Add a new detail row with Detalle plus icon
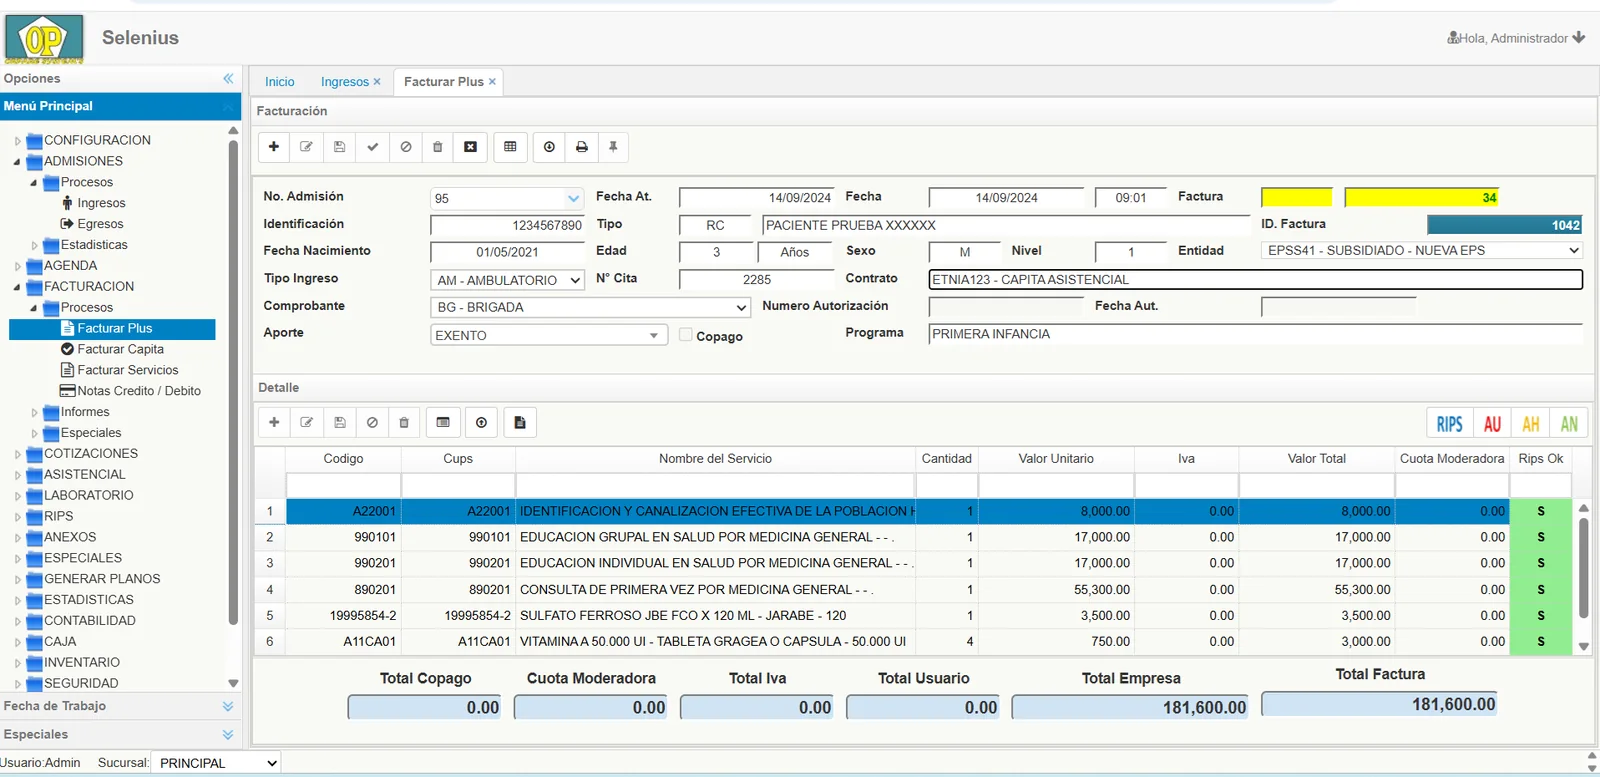Viewport: 1600px width, 777px height. tap(274, 423)
